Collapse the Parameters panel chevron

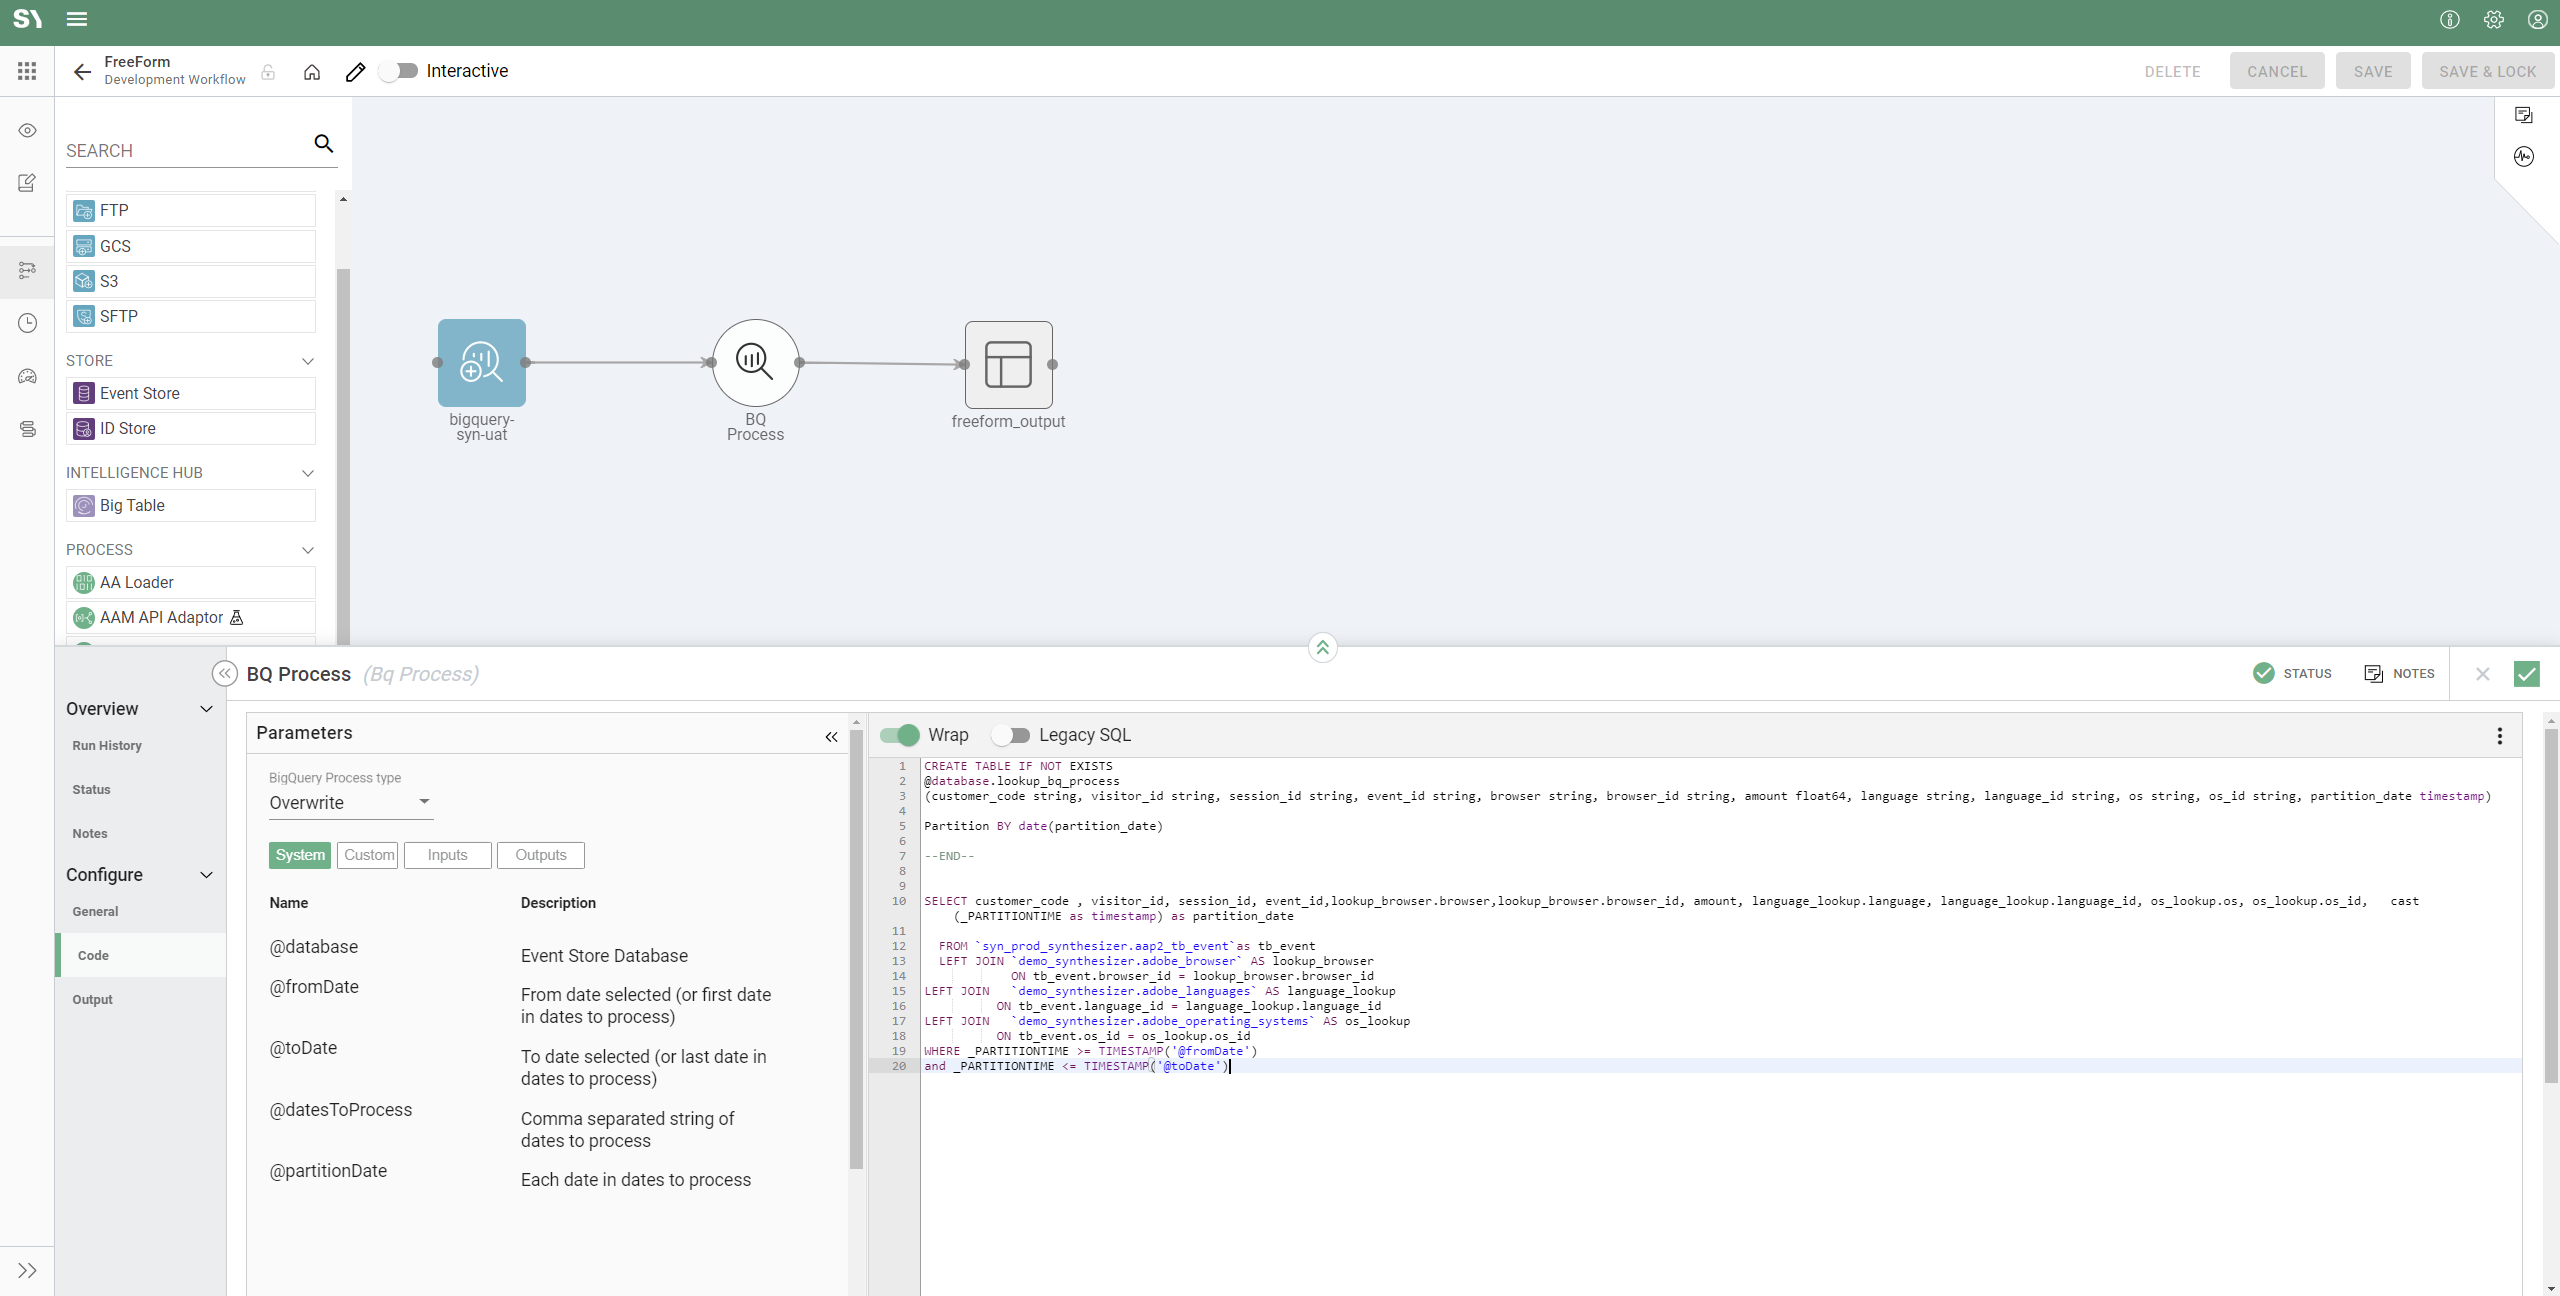(x=831, y=737)
